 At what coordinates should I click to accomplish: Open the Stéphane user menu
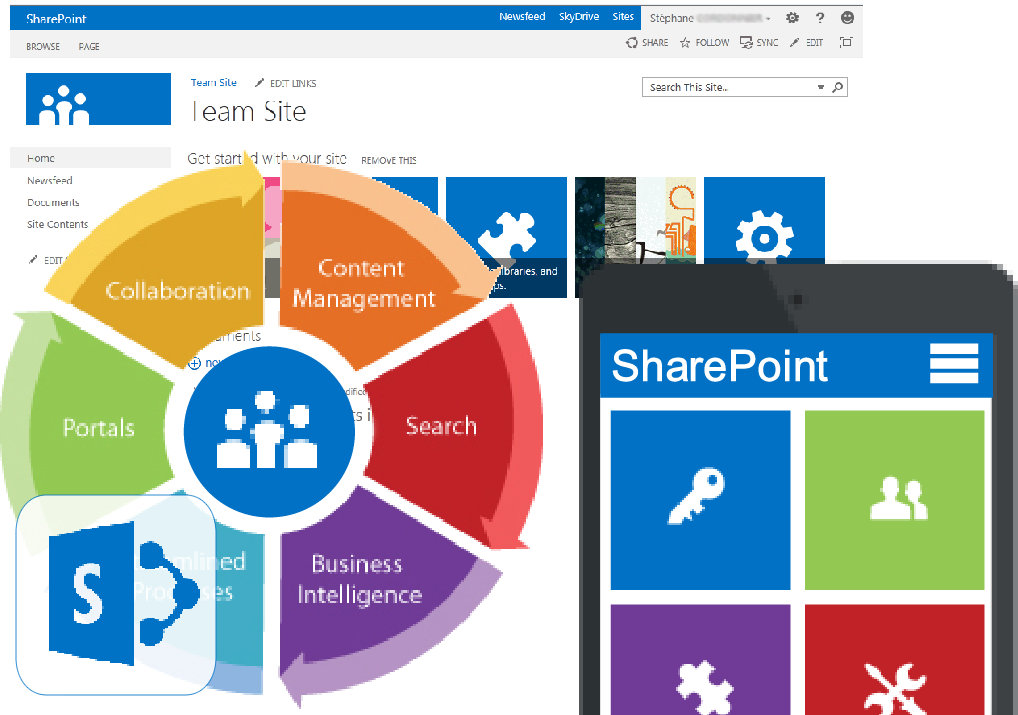coord(710,18)
